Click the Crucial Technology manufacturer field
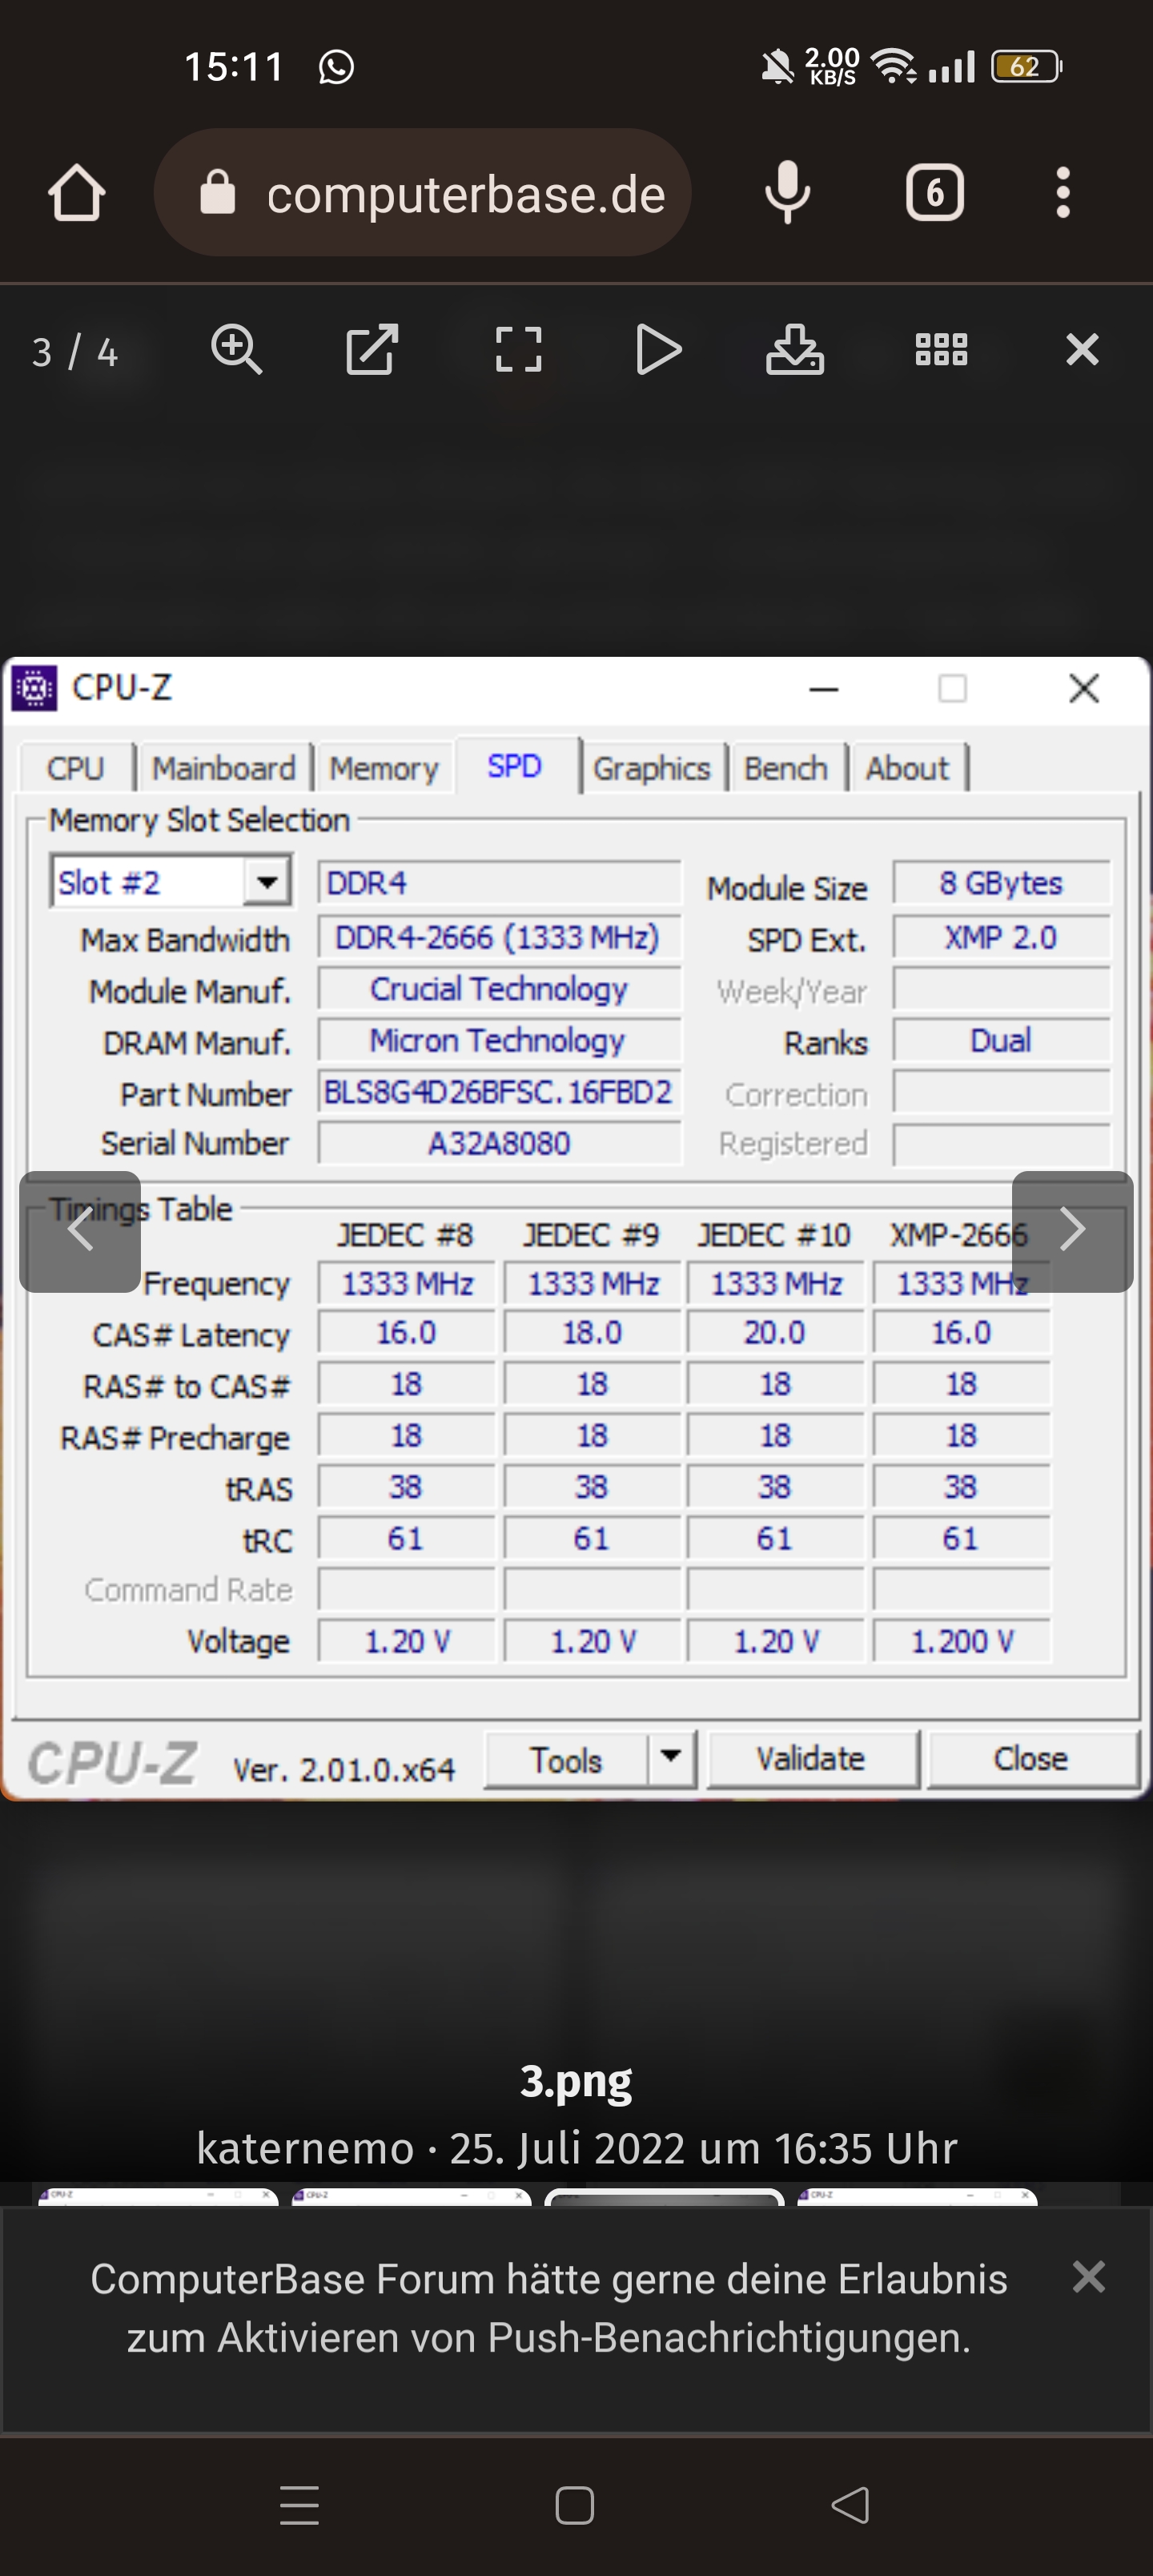 (x=499, y=989)
